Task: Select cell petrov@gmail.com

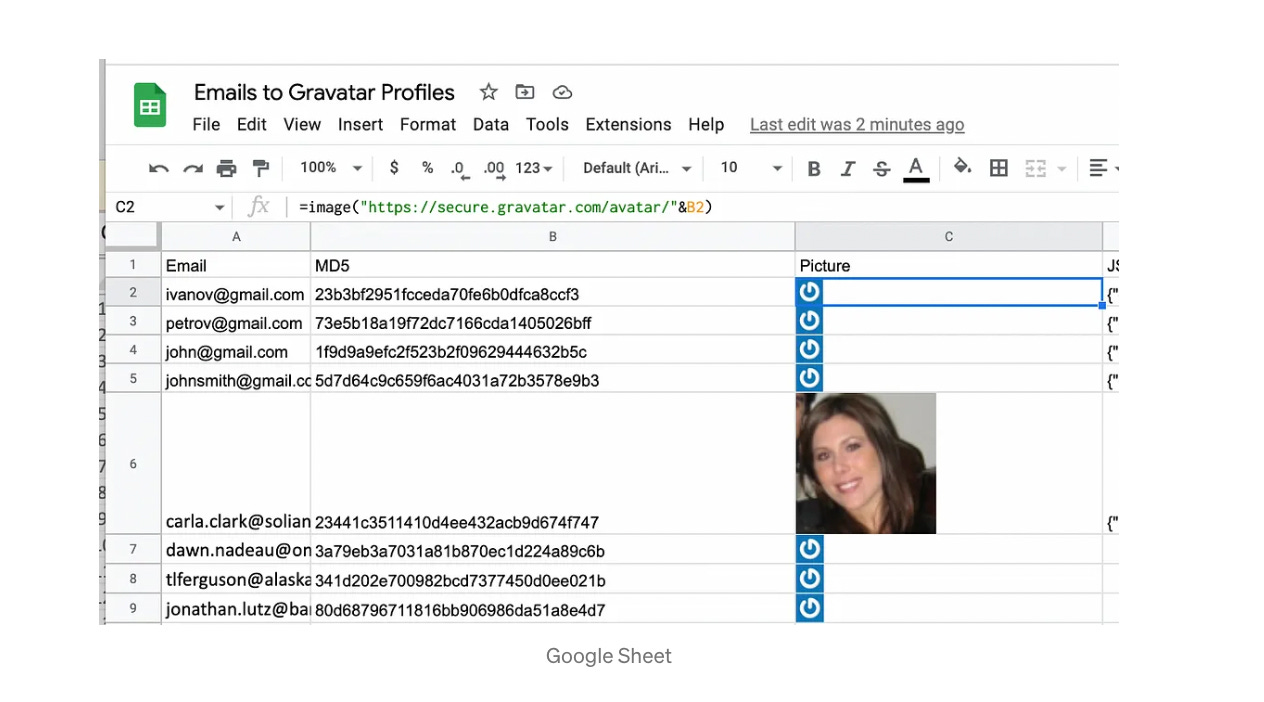Action: 236,322
